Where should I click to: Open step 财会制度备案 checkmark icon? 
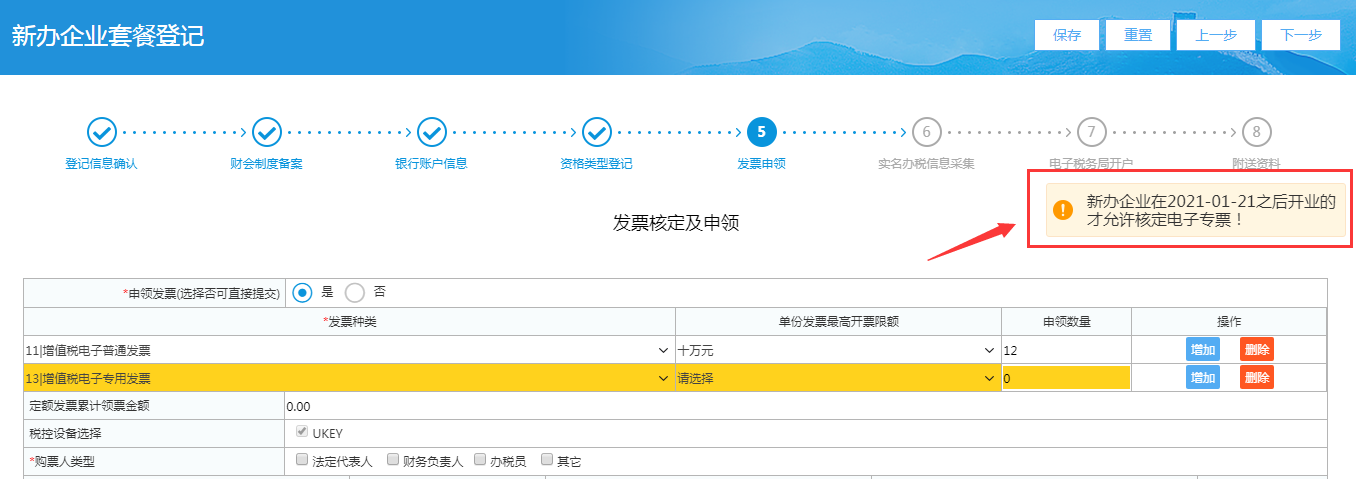click(x=266, y=131)
